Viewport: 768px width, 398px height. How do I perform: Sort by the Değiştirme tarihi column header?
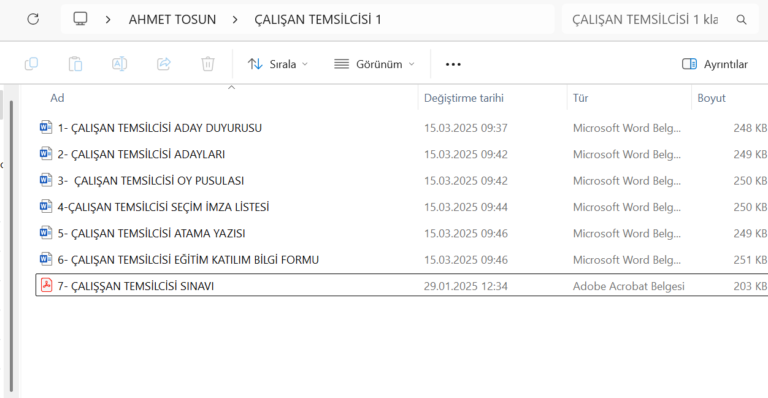coord(464,98)
